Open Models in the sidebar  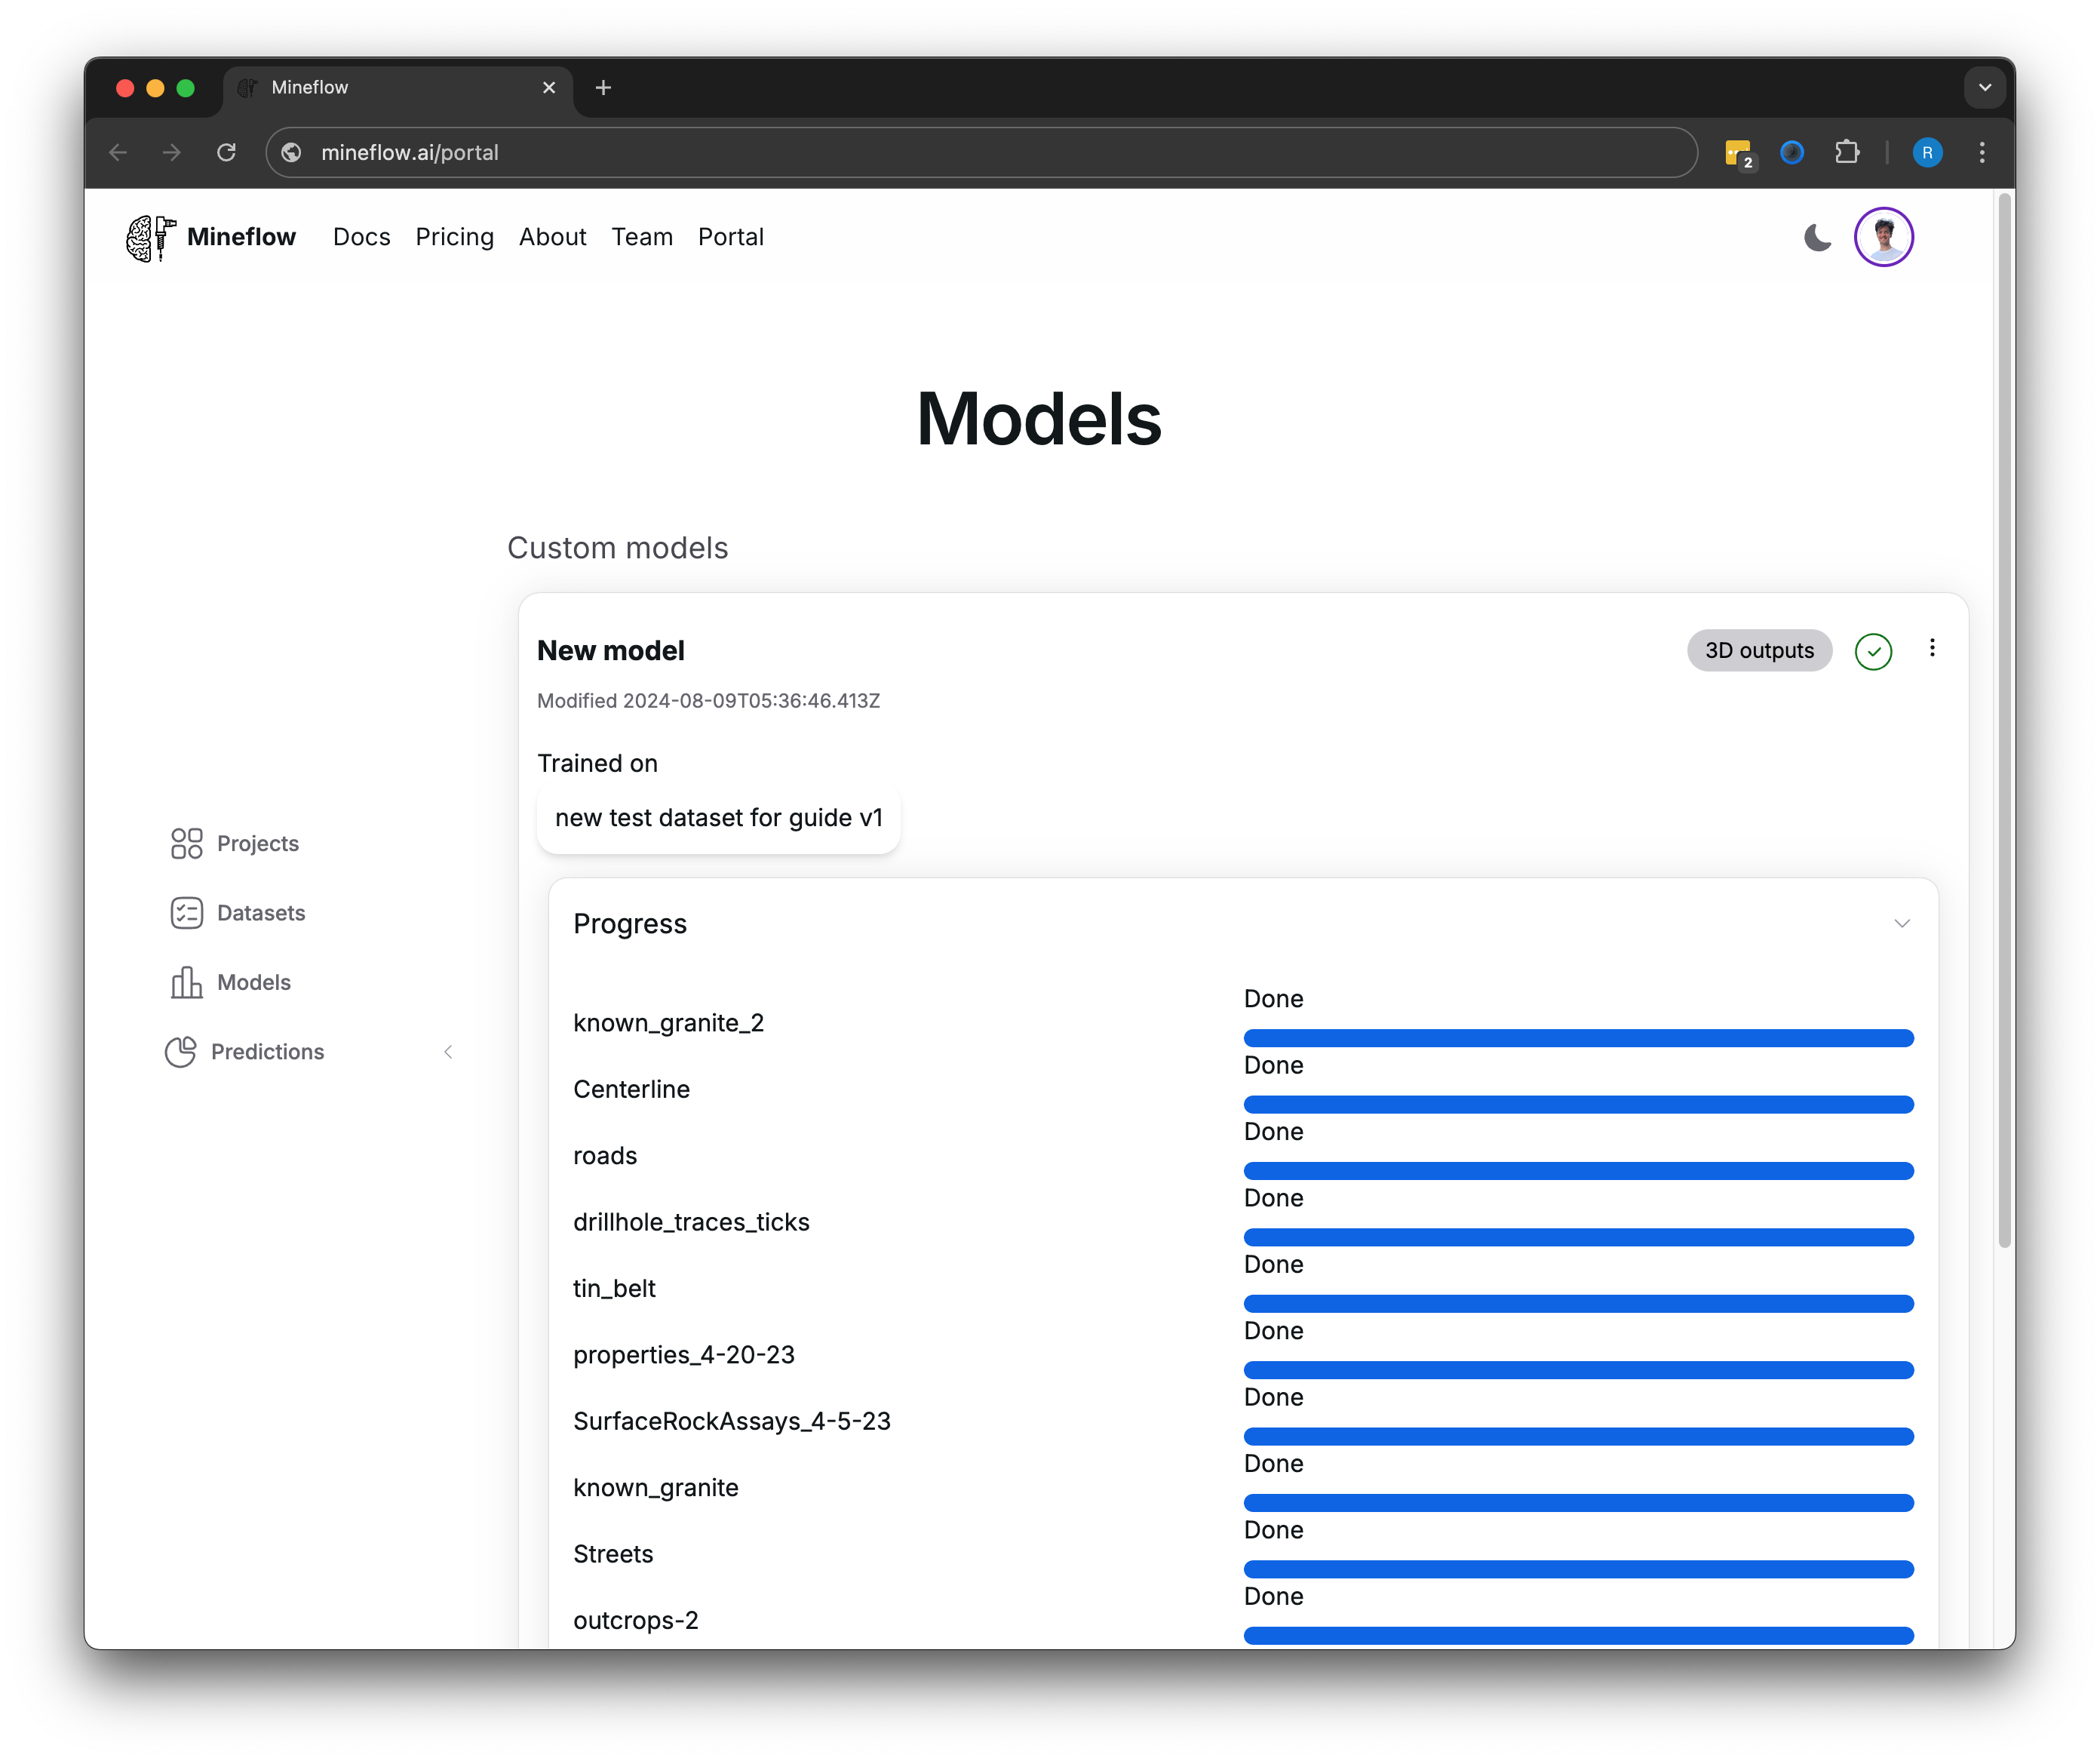[231, 982]
